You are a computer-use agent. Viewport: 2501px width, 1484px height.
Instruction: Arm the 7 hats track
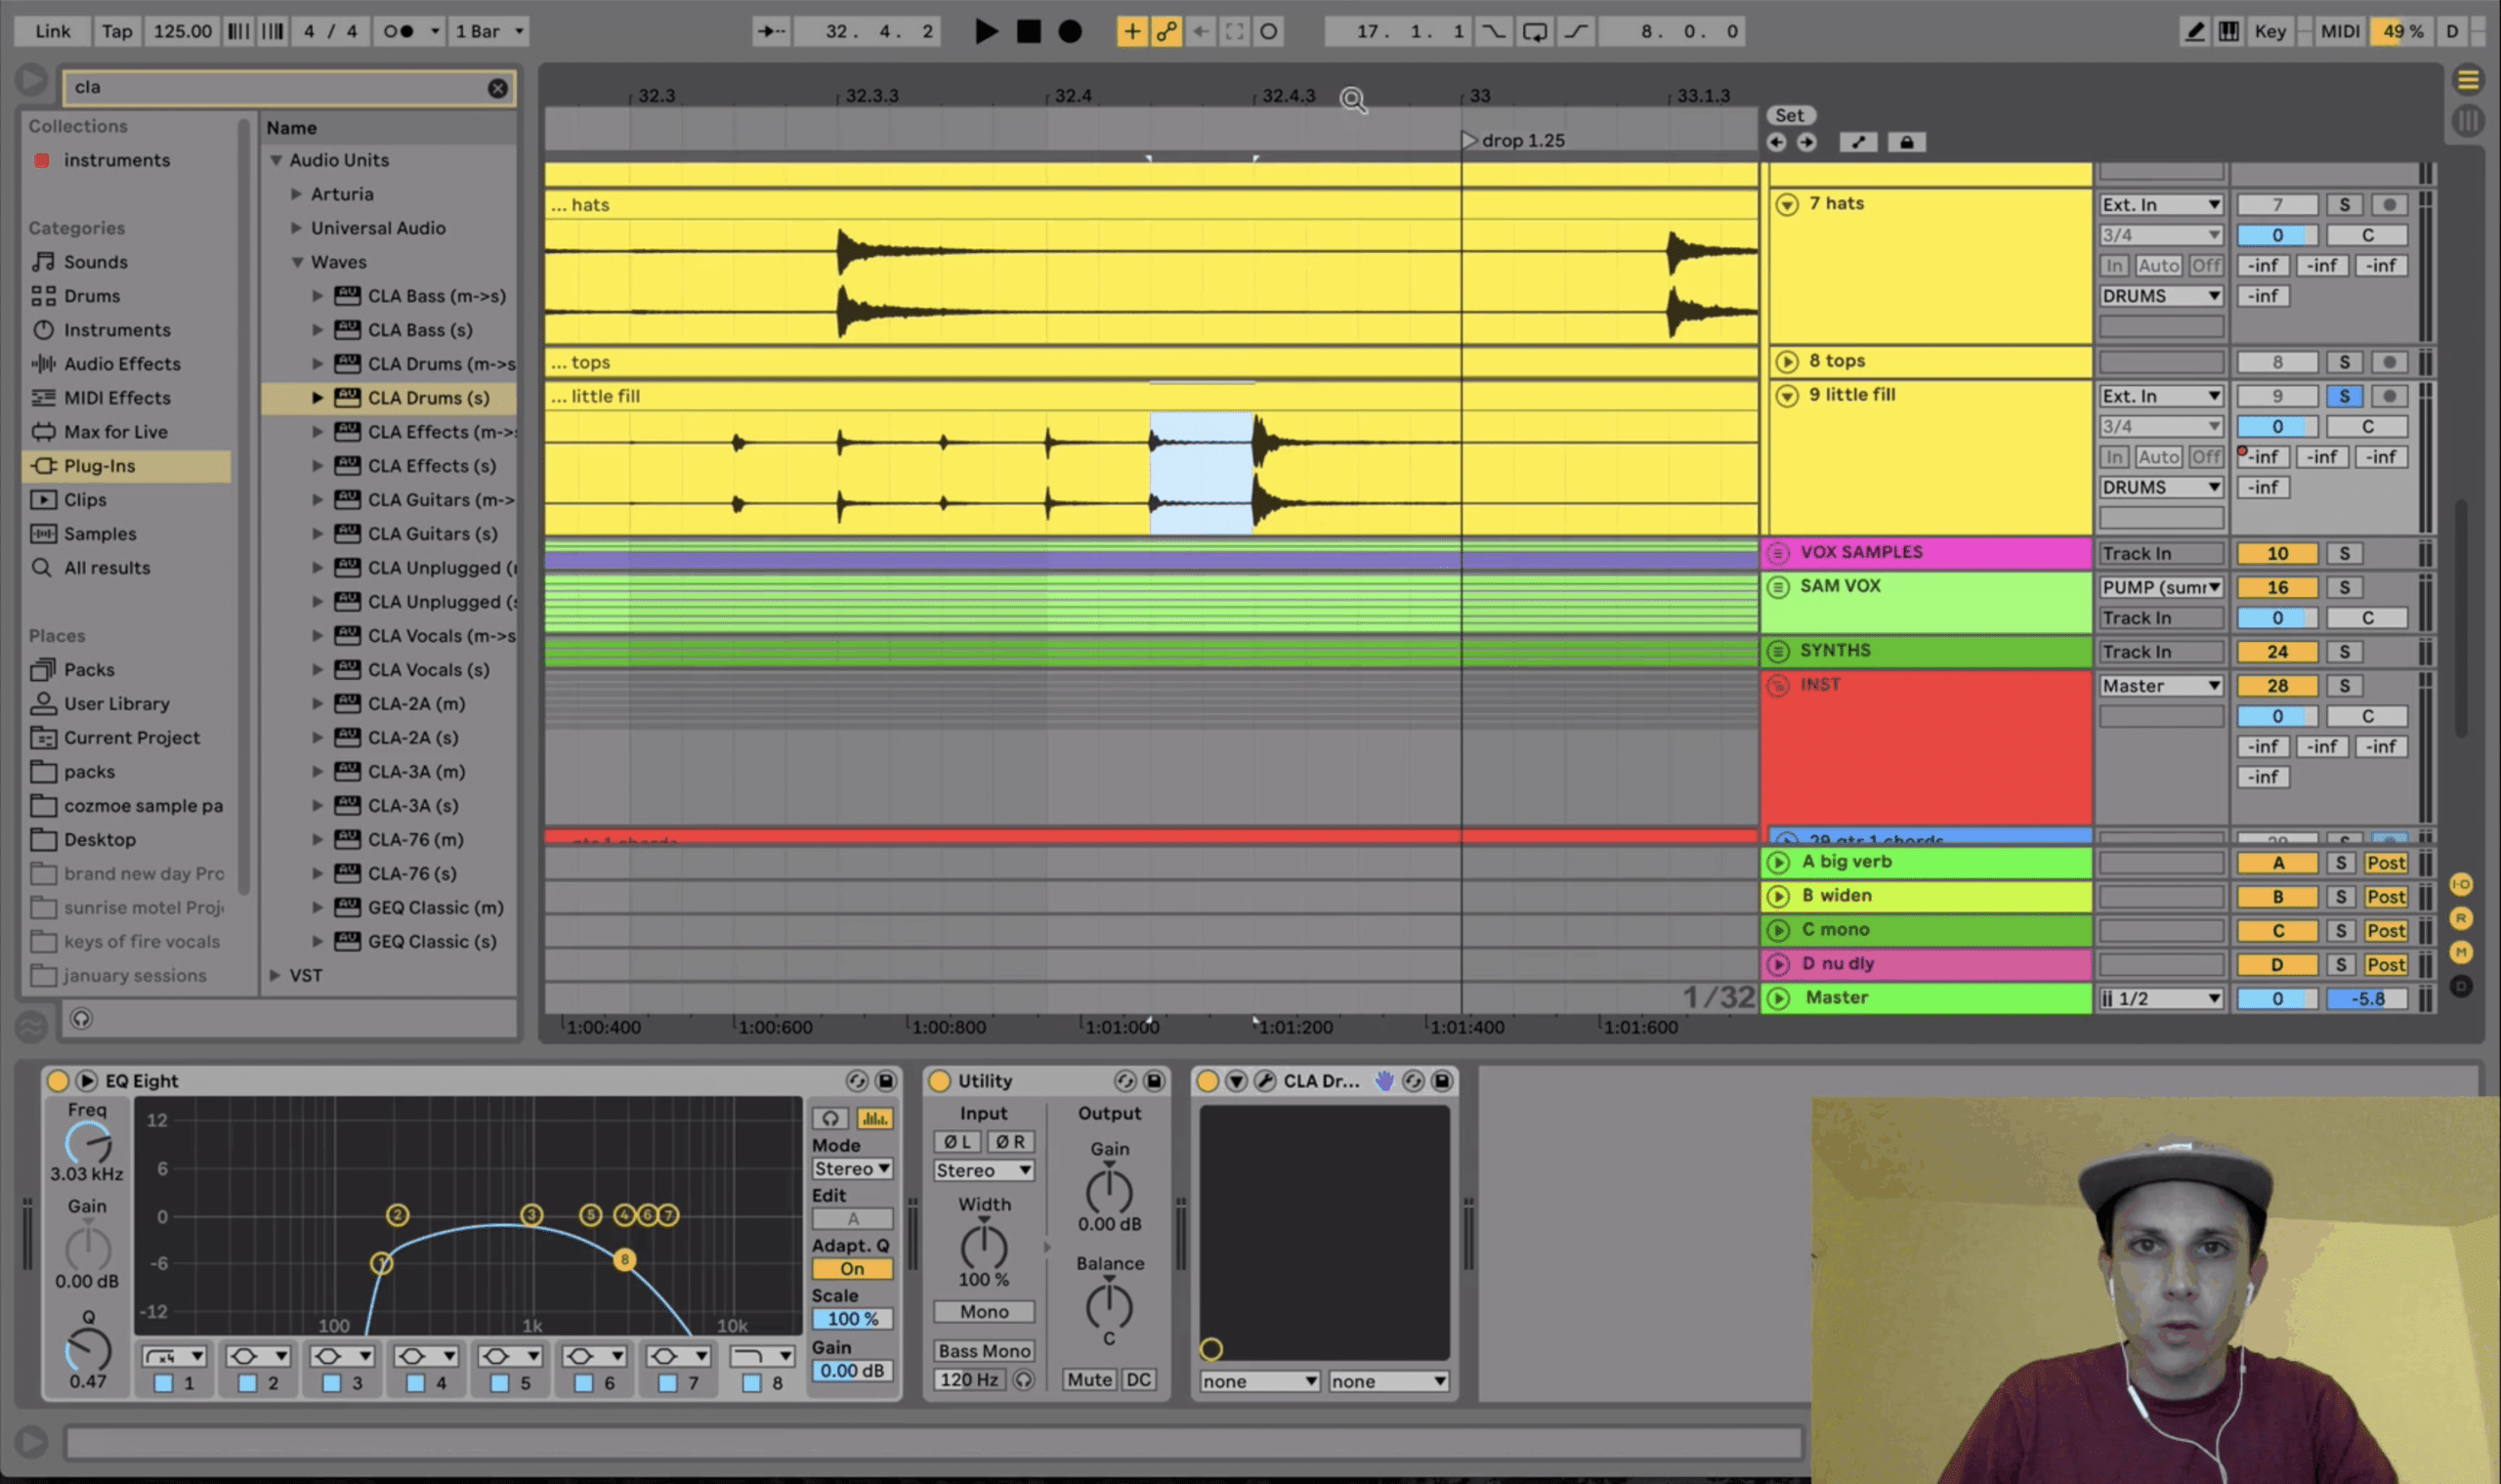pos(2390,205)
